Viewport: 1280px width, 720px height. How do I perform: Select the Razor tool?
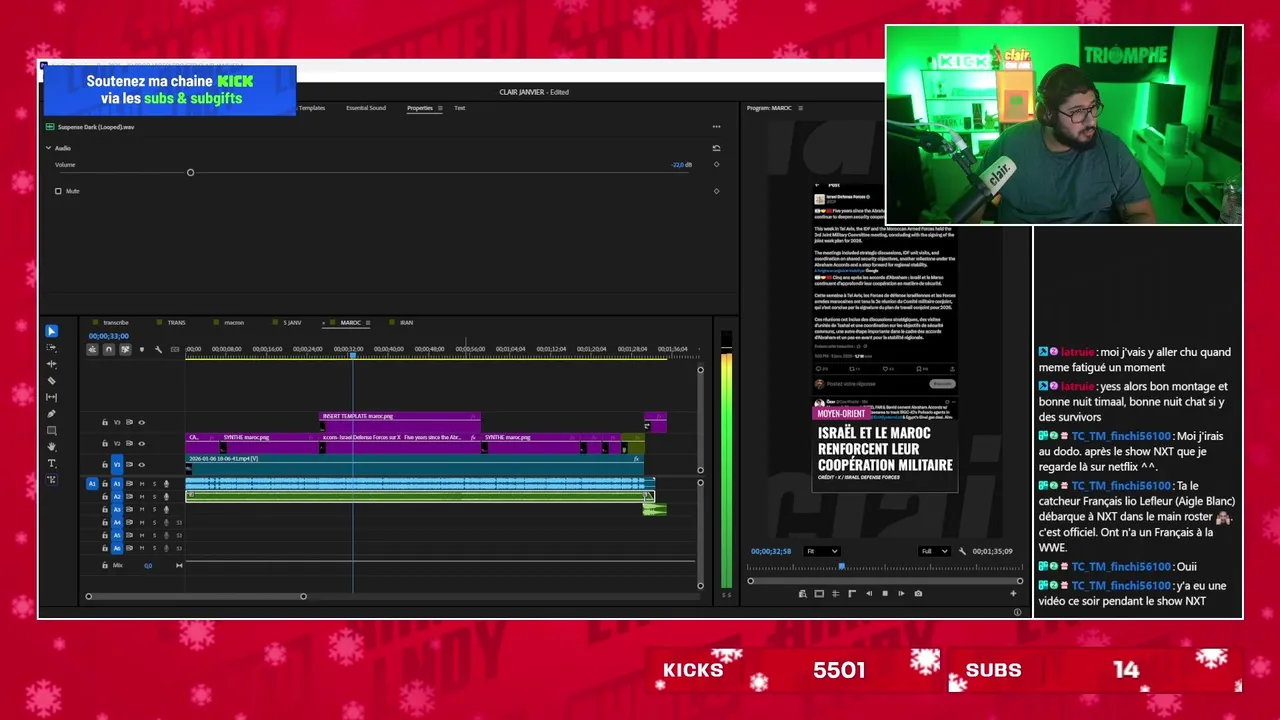[51, 381]
